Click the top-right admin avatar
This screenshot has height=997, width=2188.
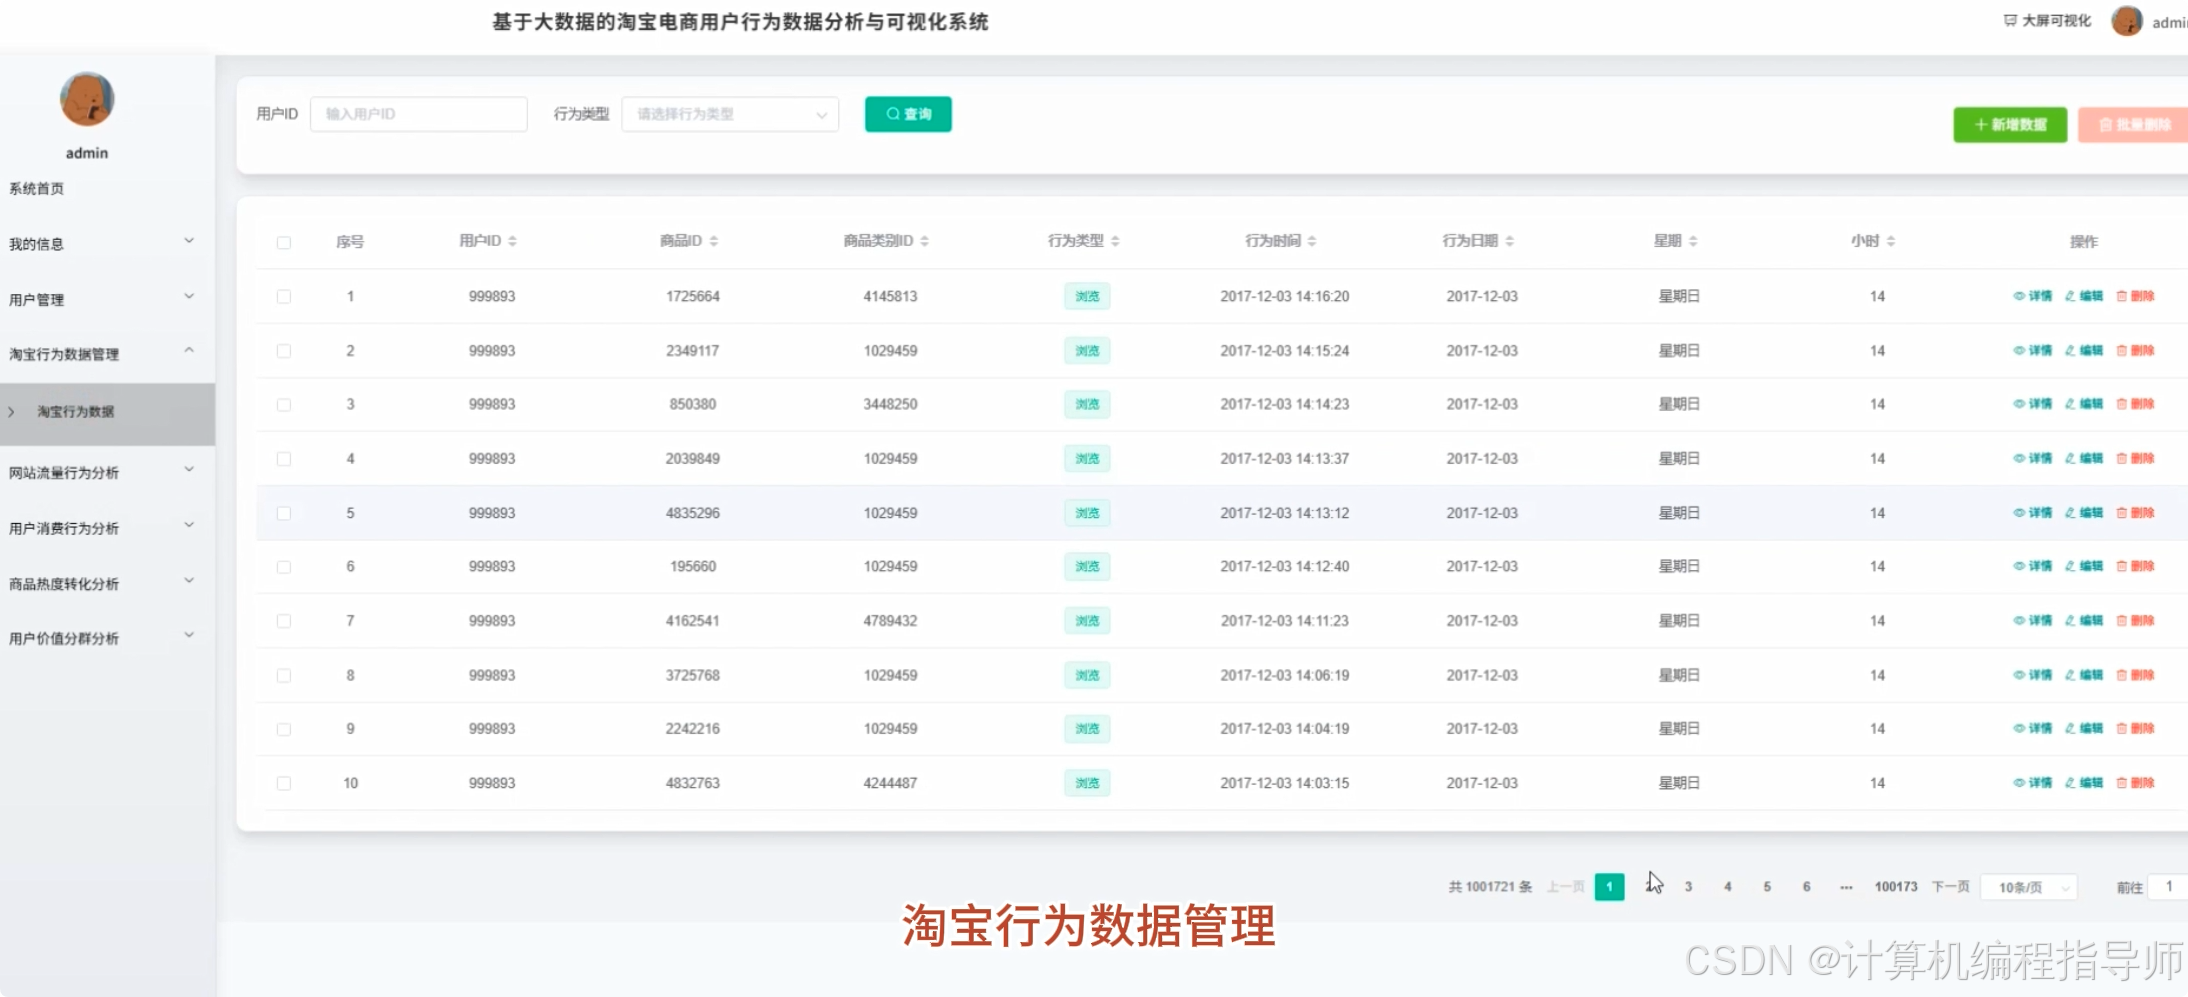tap(2127, 21)
